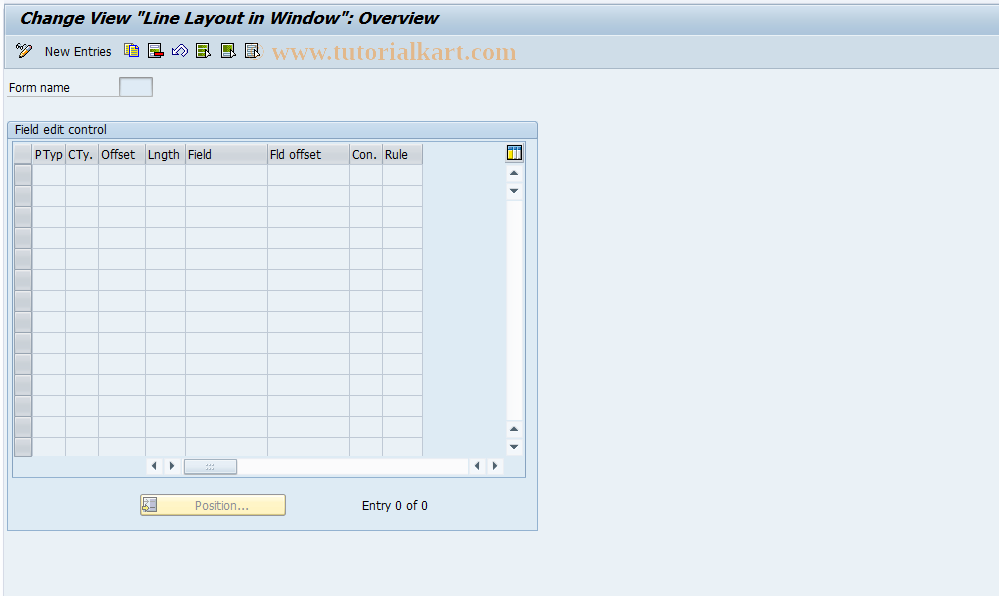
Task: Open the table column settings icon
Action: (514, 152)
